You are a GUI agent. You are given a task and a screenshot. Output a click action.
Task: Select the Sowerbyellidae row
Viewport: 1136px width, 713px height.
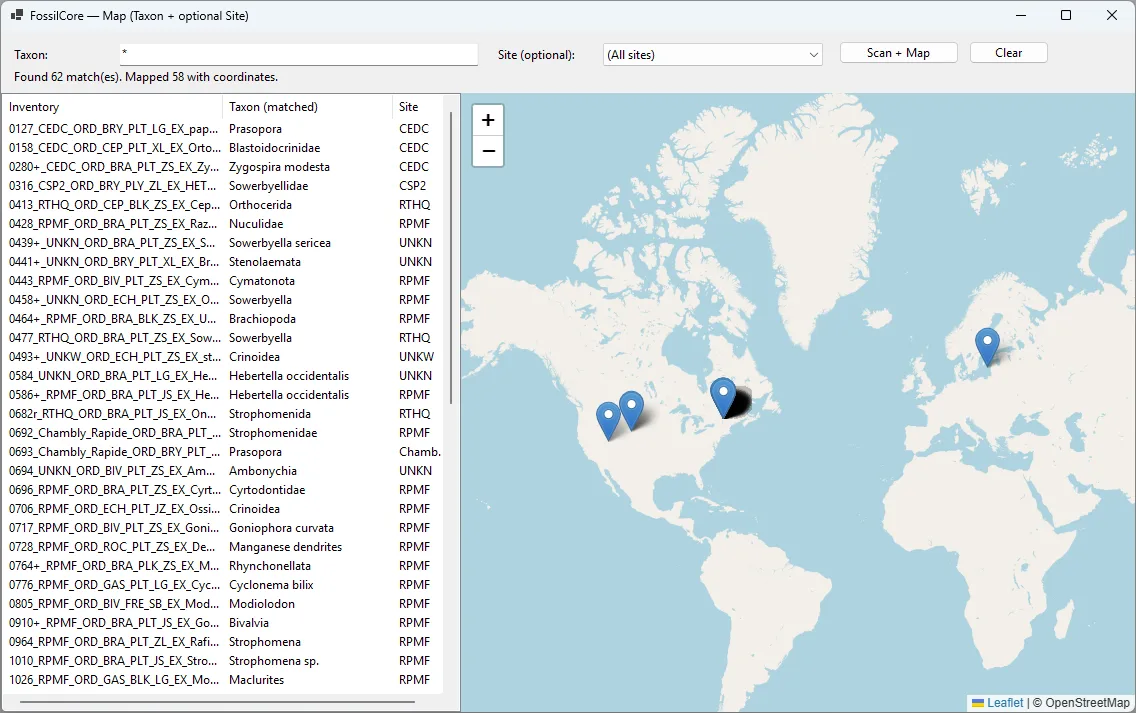click(223, 185)
